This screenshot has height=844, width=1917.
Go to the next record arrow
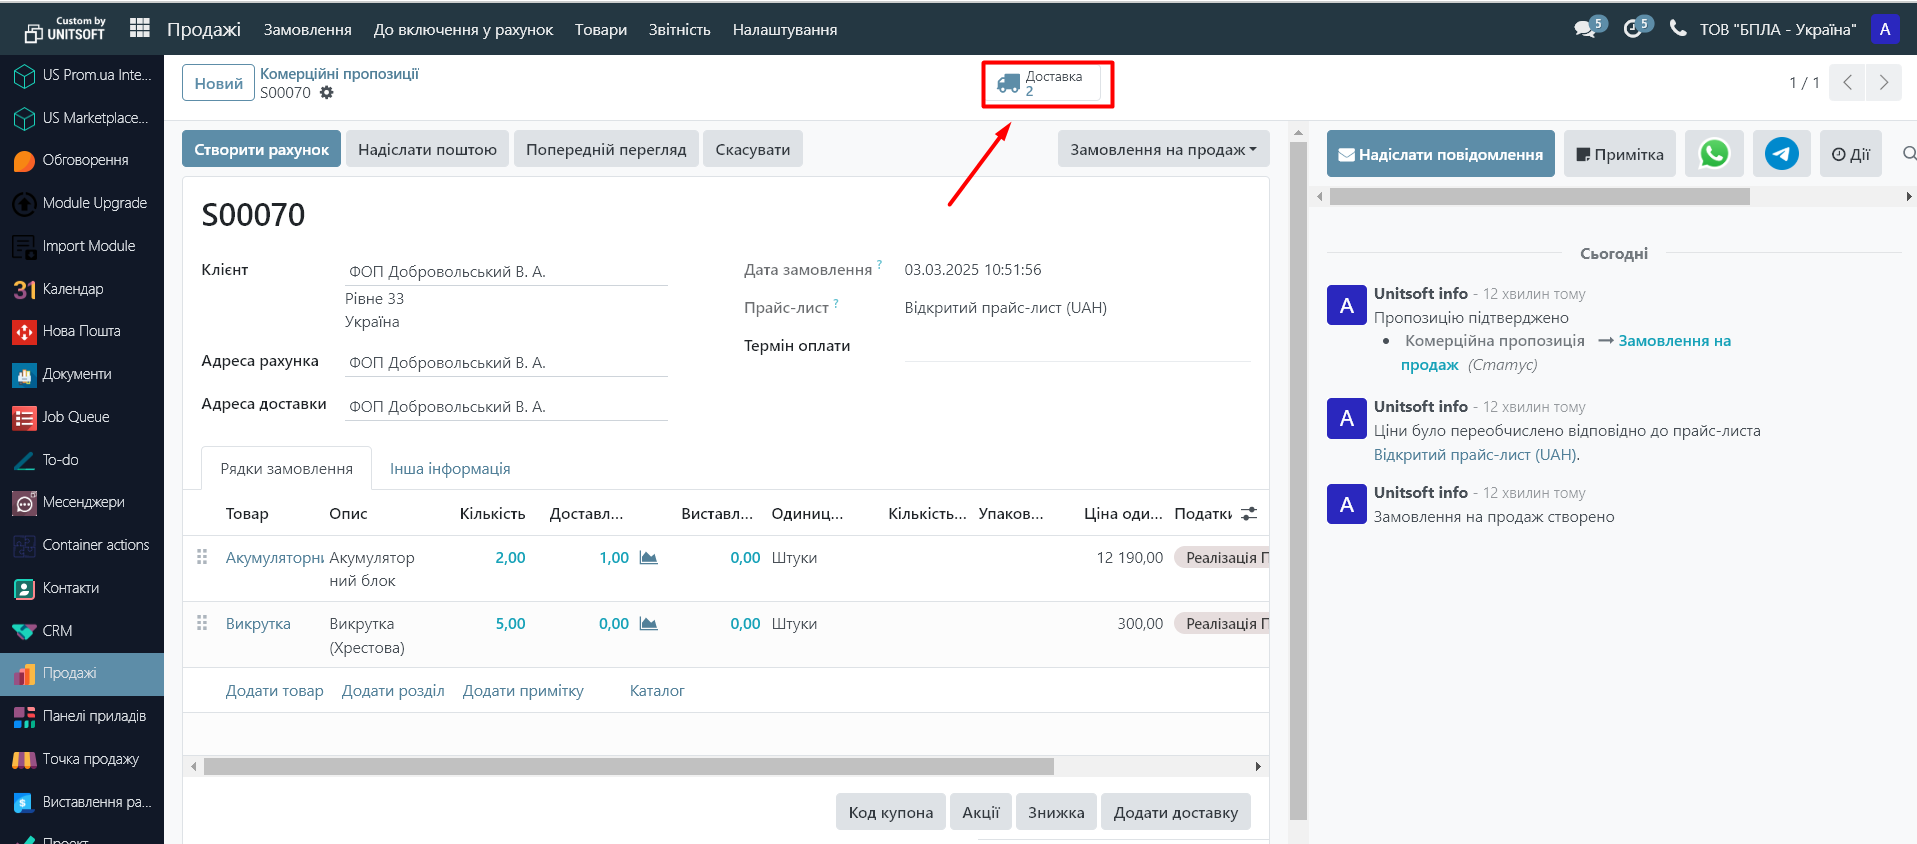point(1884,83)
